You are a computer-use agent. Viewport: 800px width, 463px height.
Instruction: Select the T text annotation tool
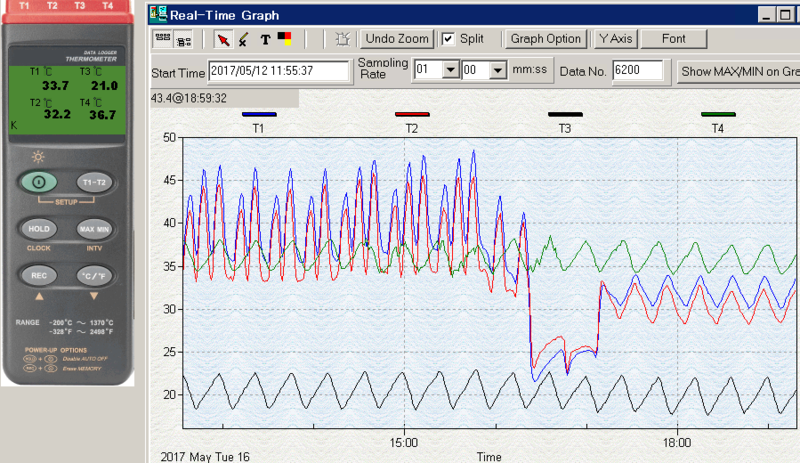click(265, 39)
